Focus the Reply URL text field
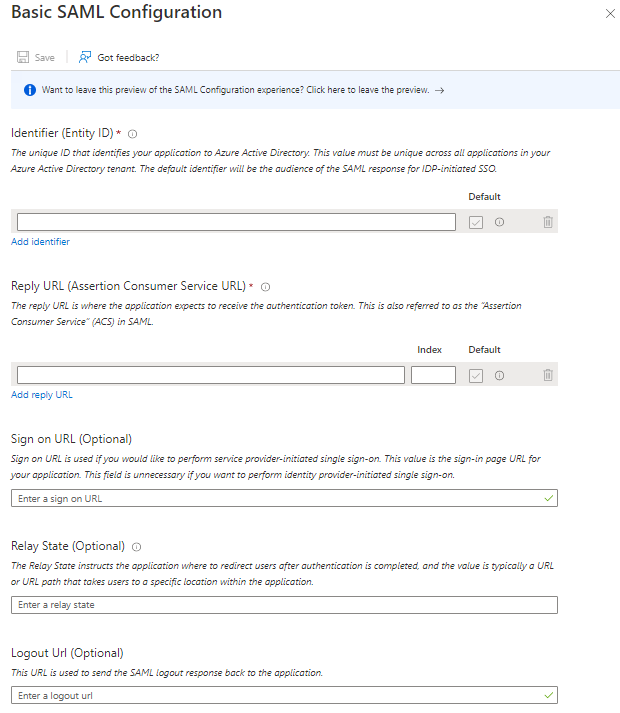Viewport: 620px width, 713px height. click(210, 375)
